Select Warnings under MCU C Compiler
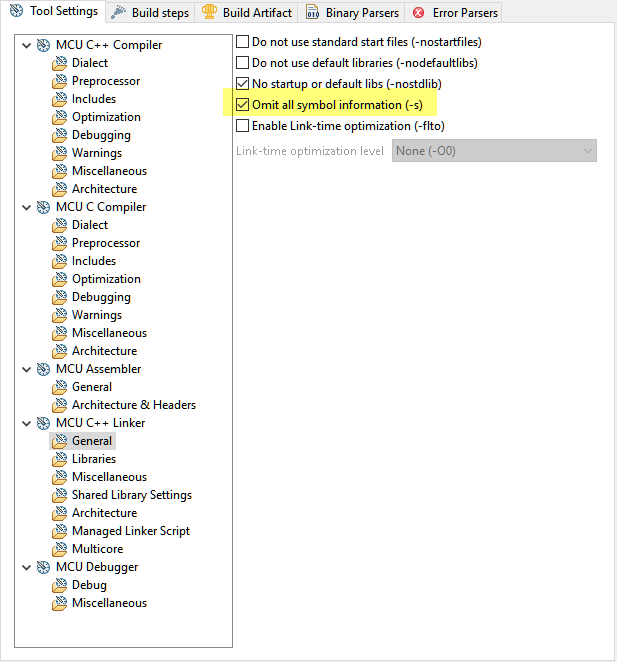 click(97, 315)
